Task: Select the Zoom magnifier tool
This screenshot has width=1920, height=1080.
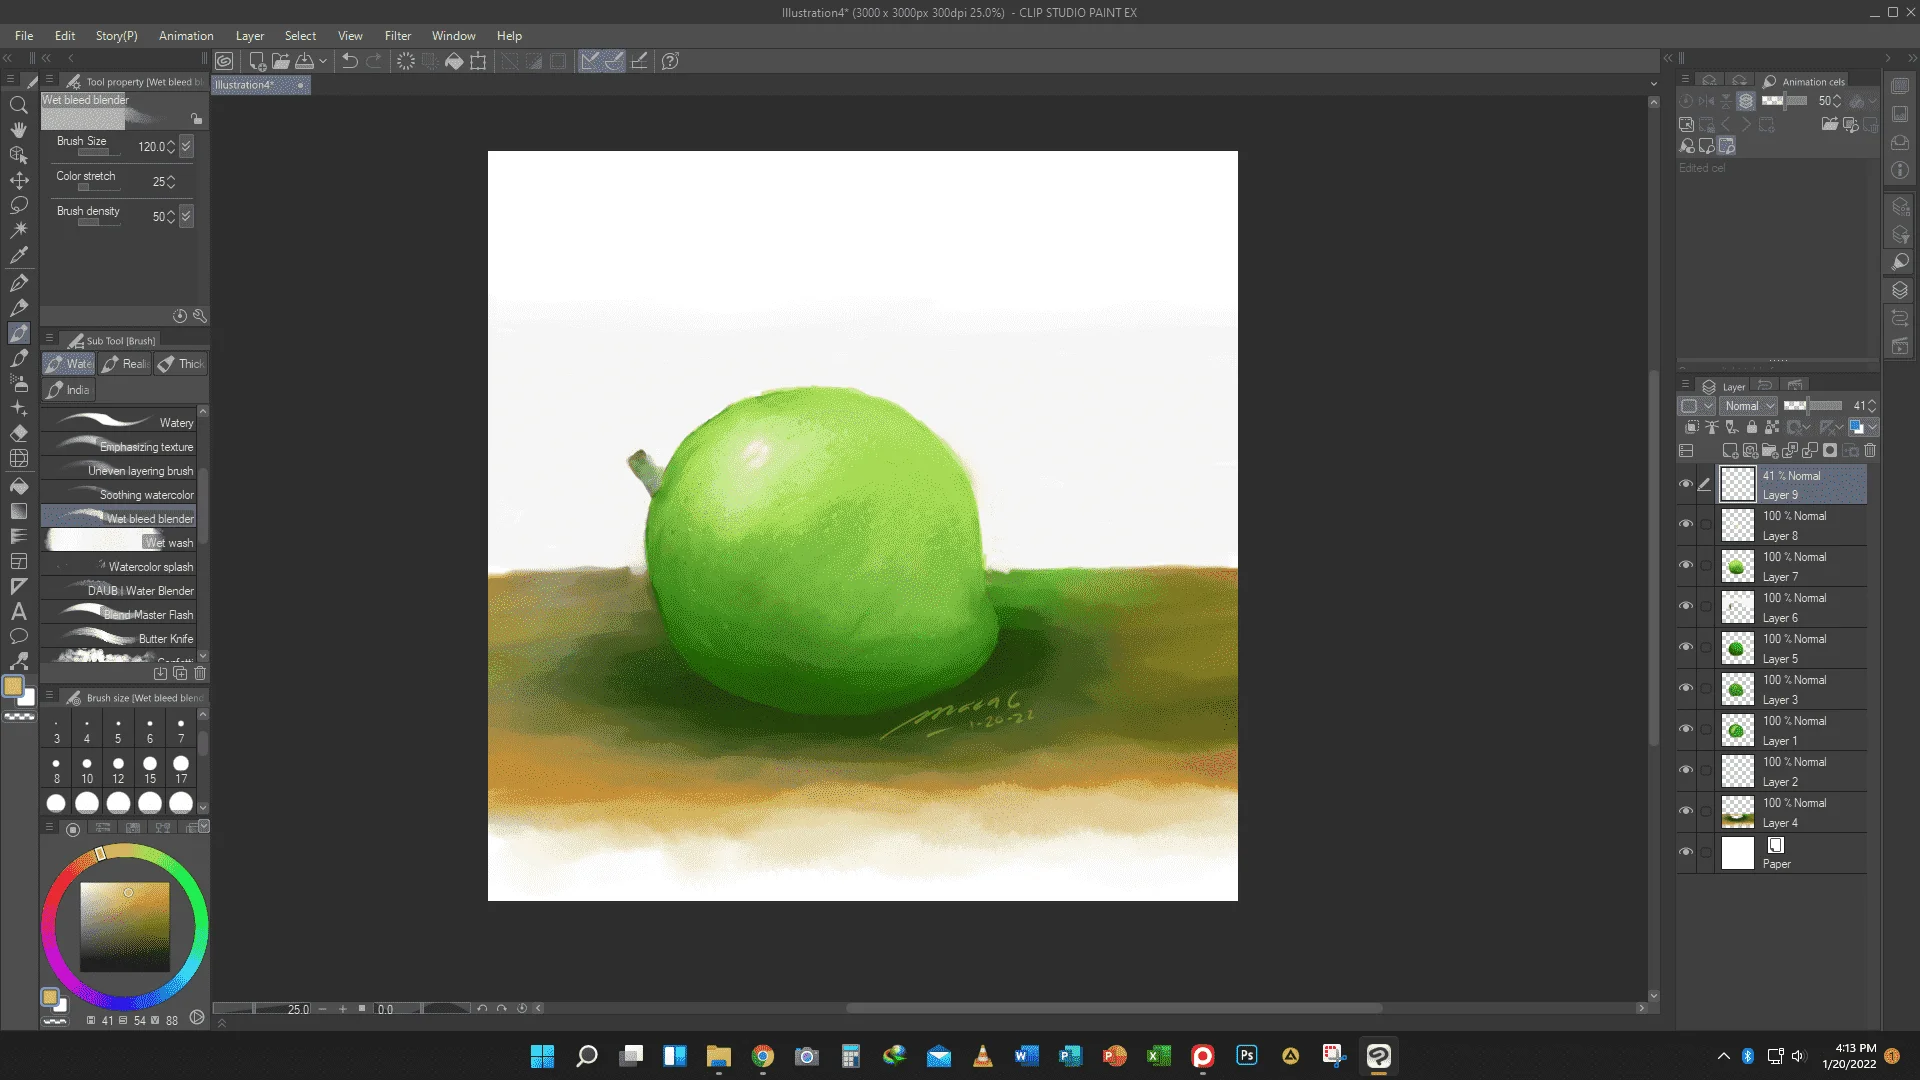Action: pos(18,104)
